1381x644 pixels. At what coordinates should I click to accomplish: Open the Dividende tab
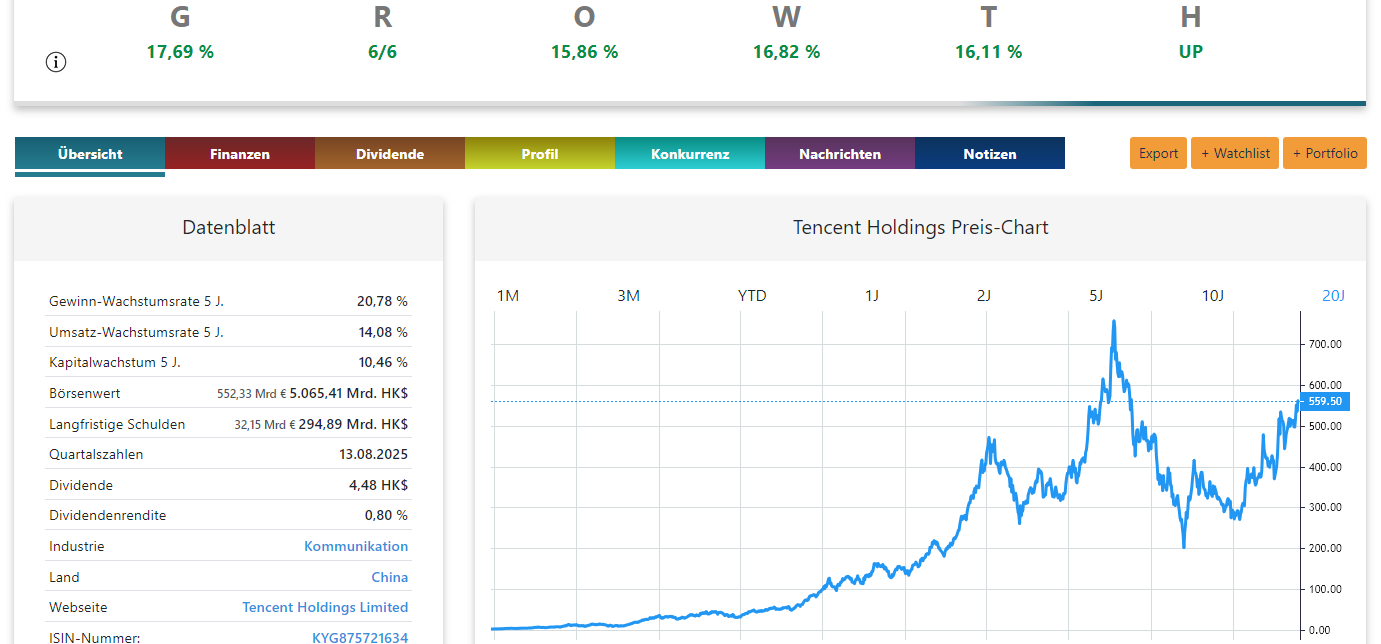390,154
